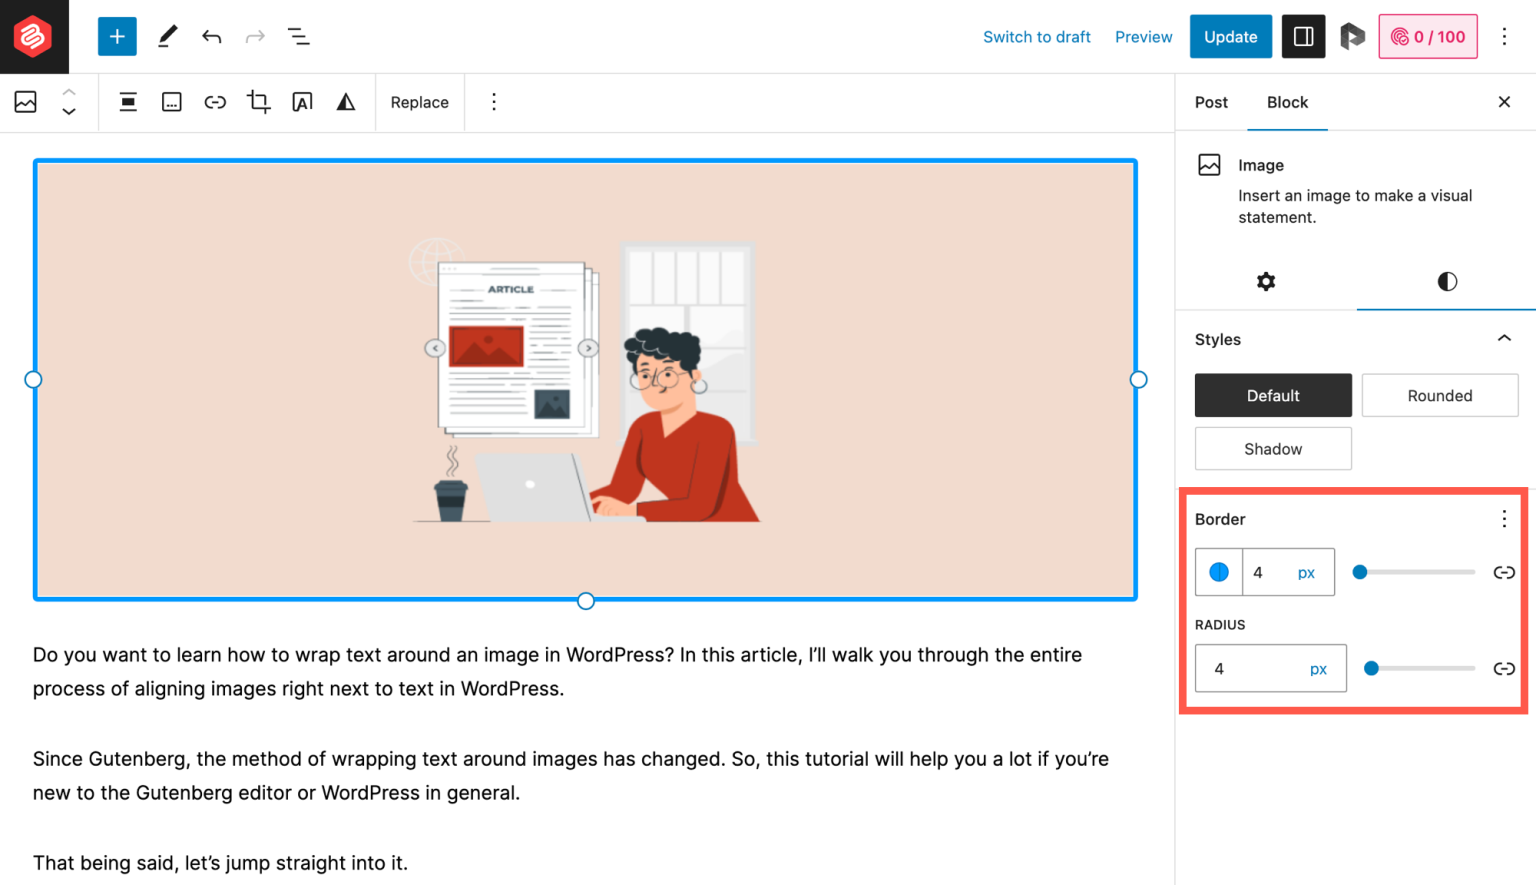Redo the last undone change
The image size is (1536, 885).
[255, 37]
